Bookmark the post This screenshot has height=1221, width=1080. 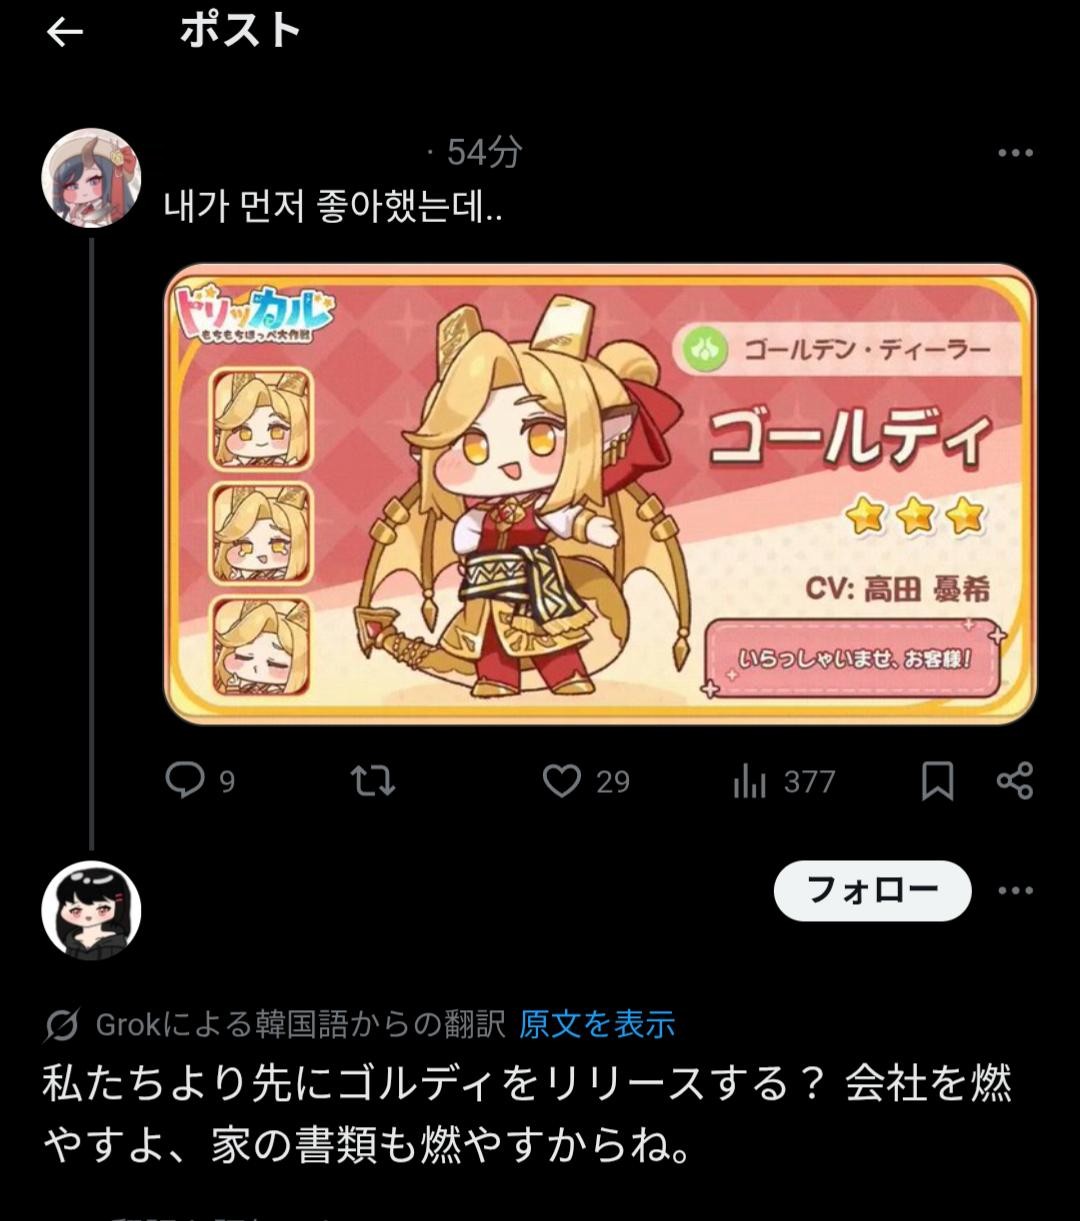tap(937, 781)
